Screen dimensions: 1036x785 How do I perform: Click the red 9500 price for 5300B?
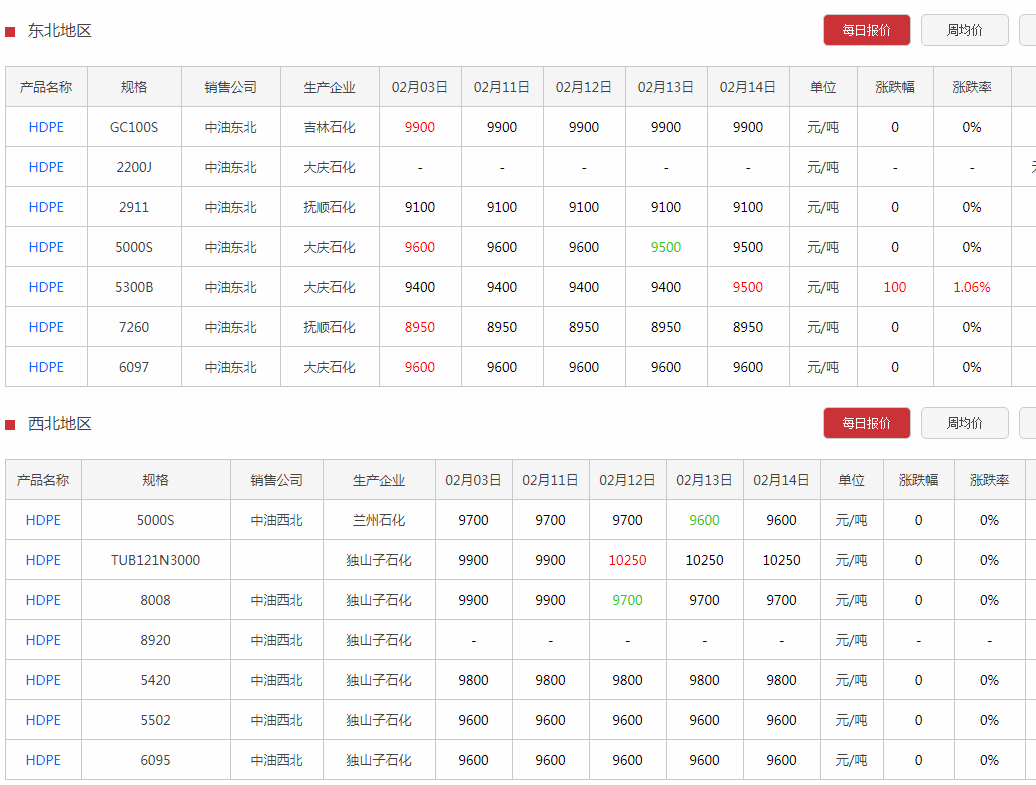(747, 287)
